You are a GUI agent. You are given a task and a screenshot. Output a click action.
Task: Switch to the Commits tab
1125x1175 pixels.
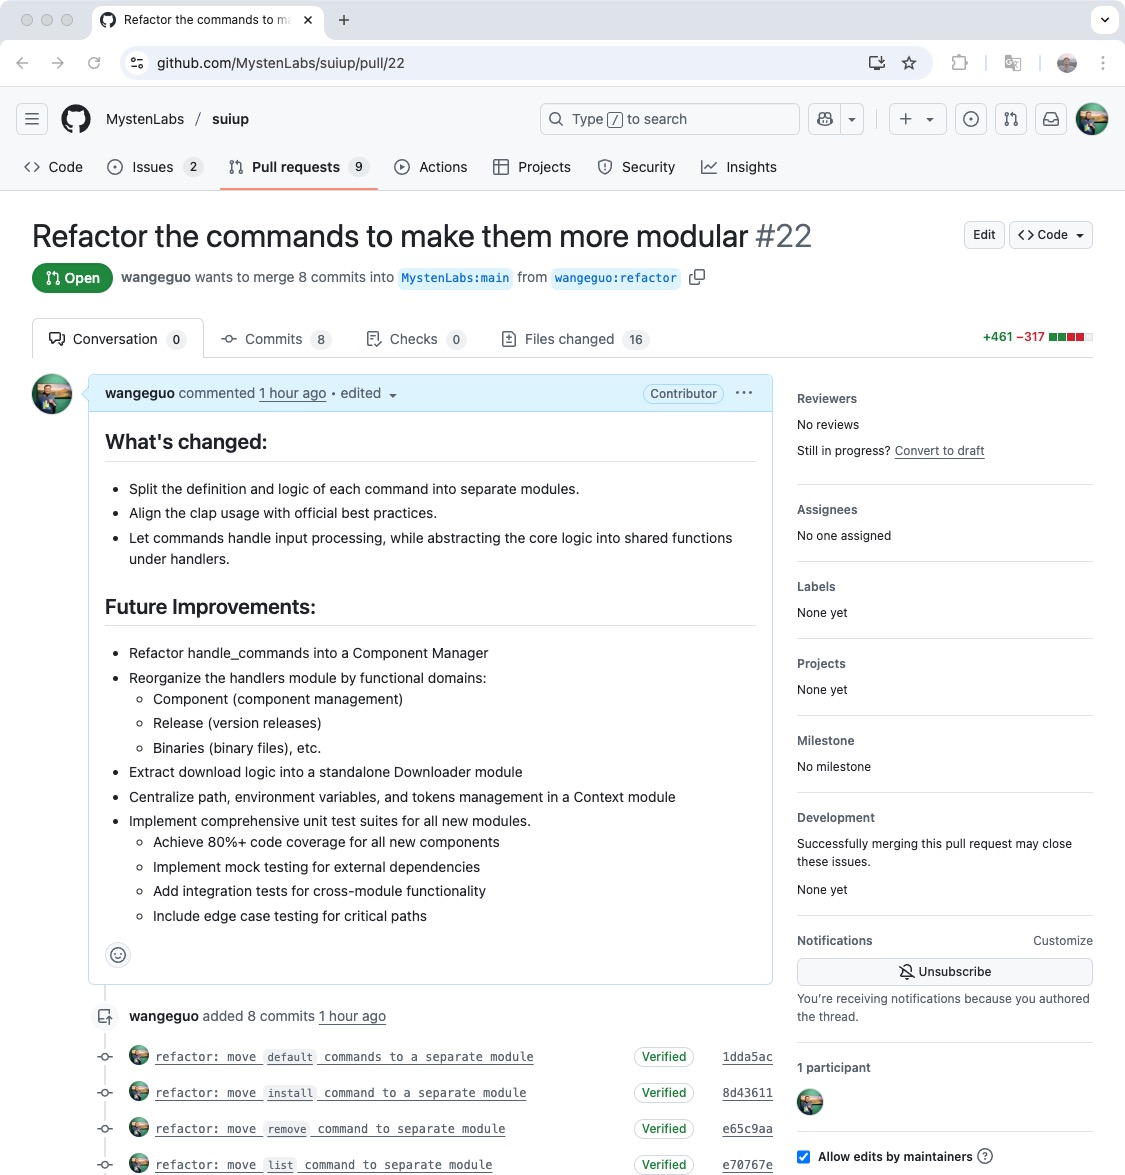point(277,339)
